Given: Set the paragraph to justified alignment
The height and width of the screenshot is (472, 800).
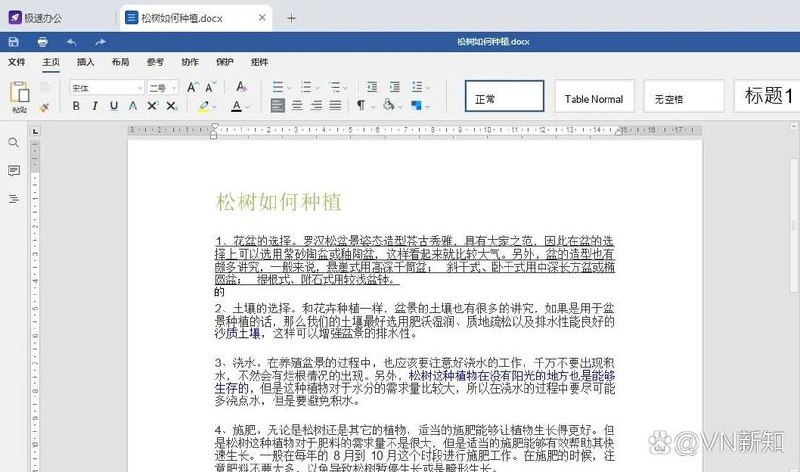Looking at the screenshot, I should 335,106.
